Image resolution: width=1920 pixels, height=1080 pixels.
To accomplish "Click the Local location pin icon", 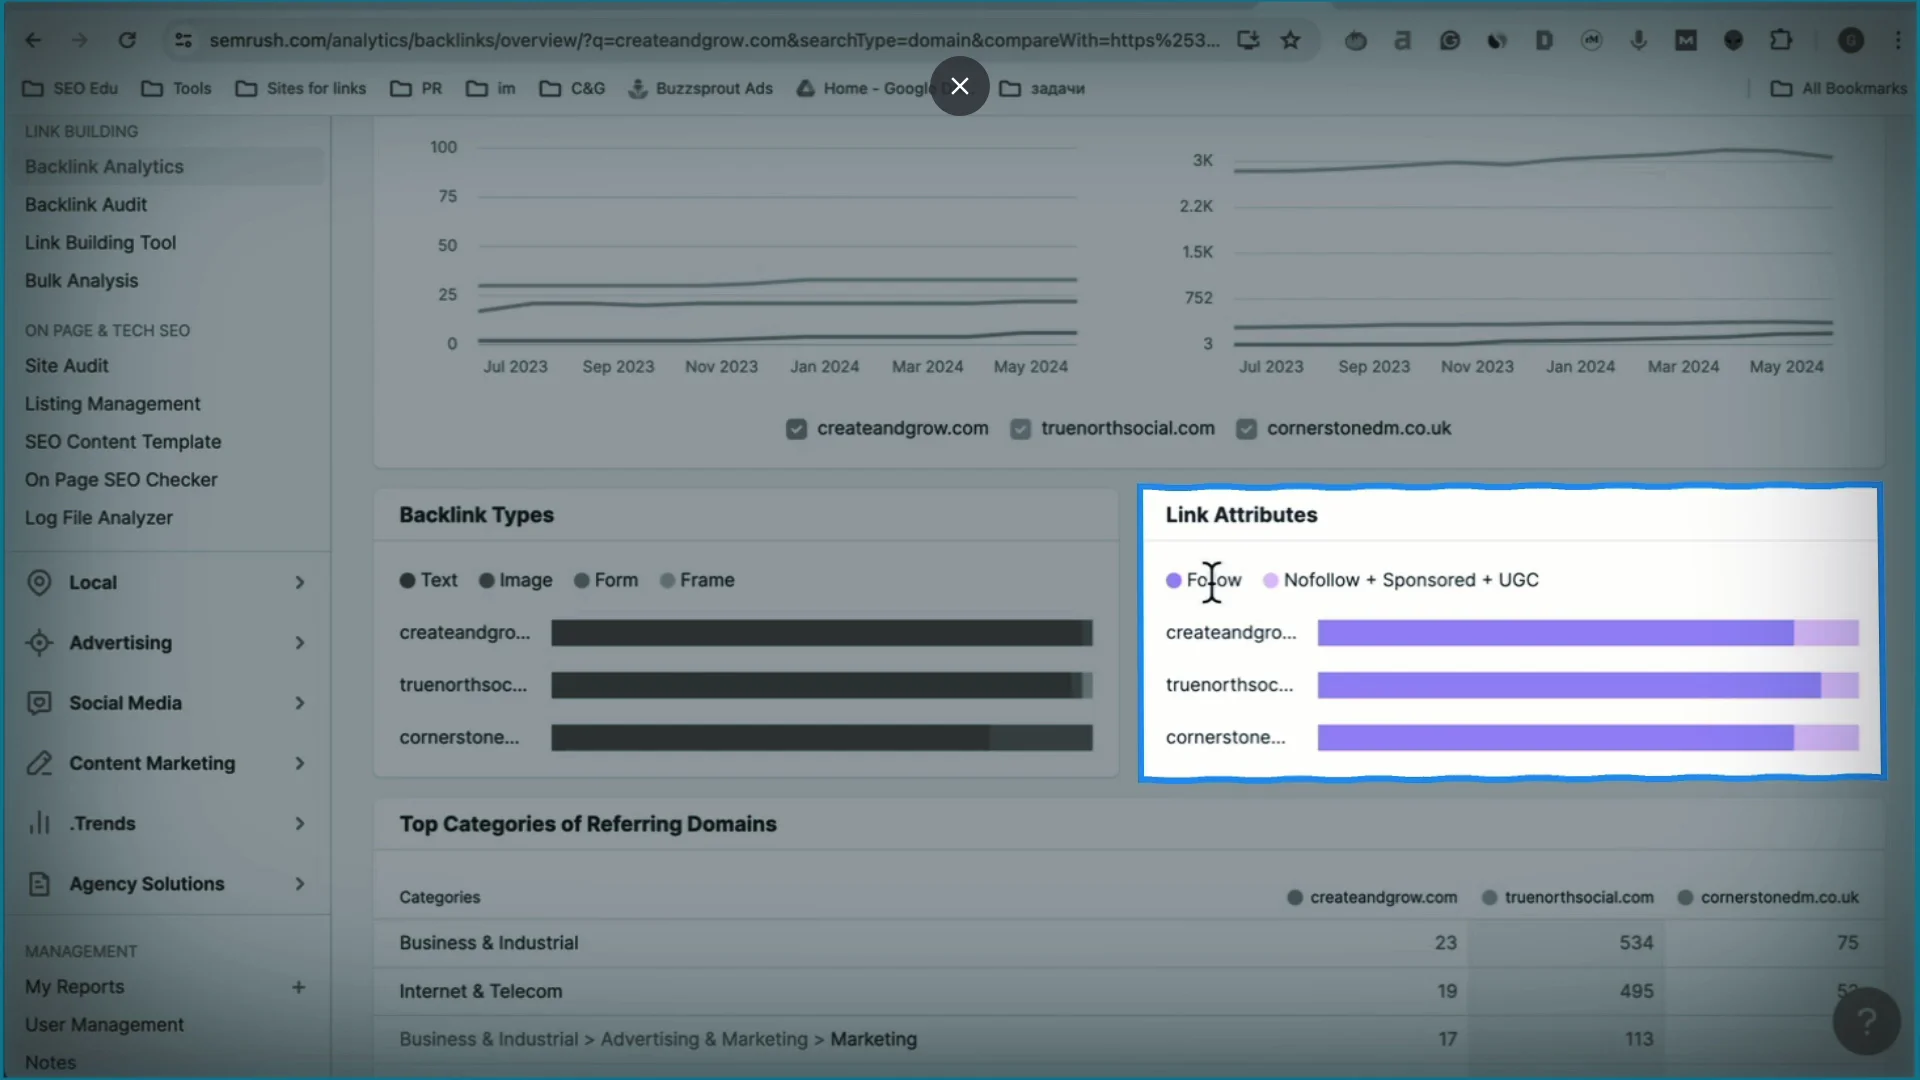I will point(39,582).
